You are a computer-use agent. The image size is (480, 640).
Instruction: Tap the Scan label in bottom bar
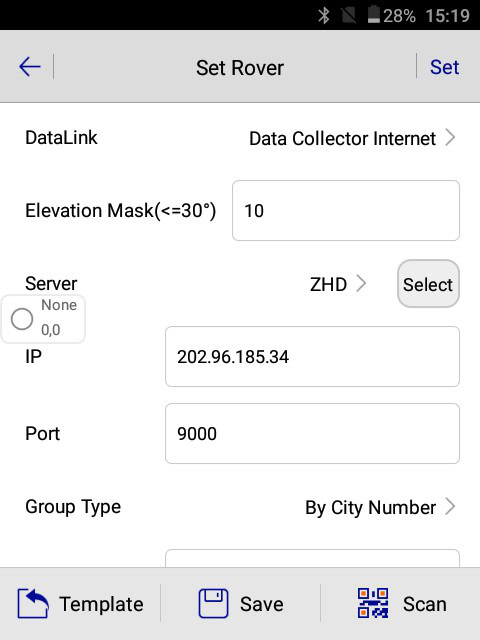424,604
